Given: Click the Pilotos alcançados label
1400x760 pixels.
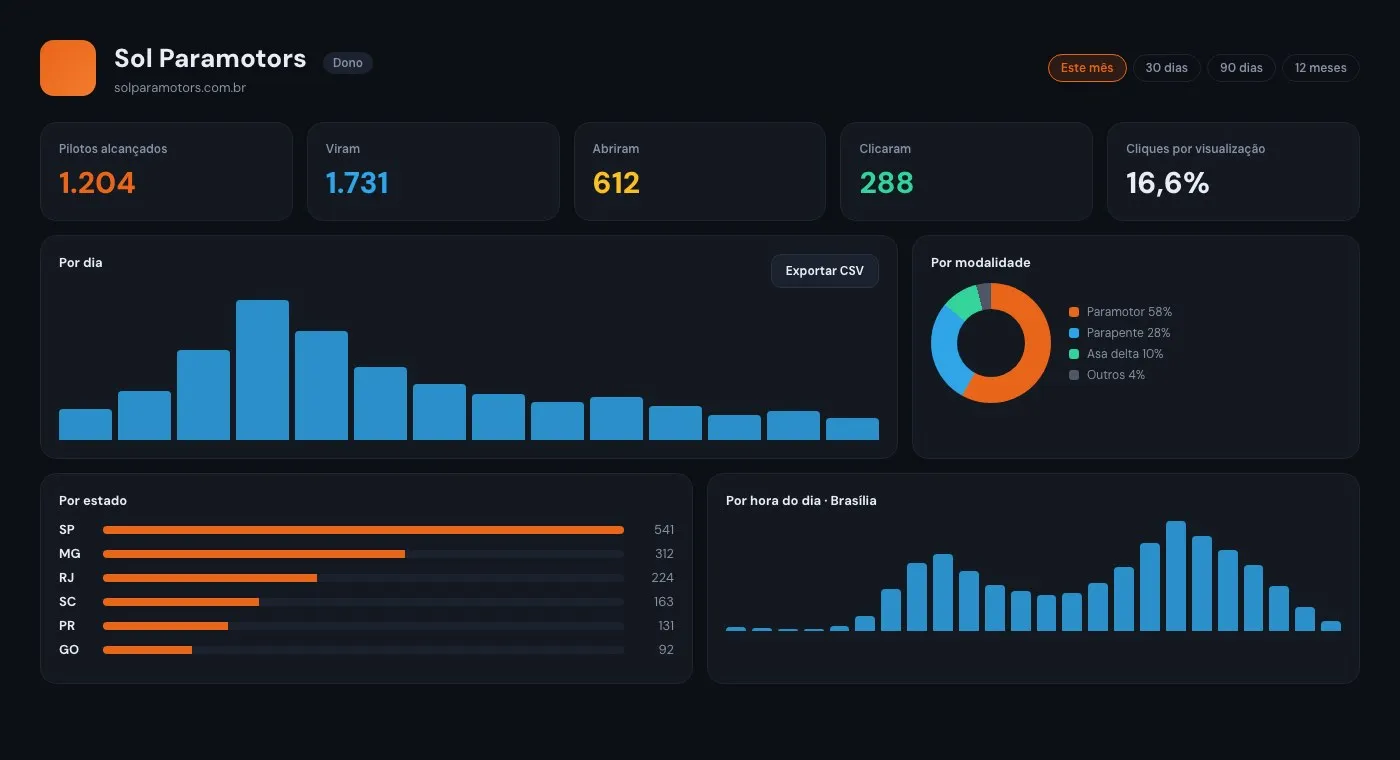Looking at the screenshot, I should click(x=113, y=149).
